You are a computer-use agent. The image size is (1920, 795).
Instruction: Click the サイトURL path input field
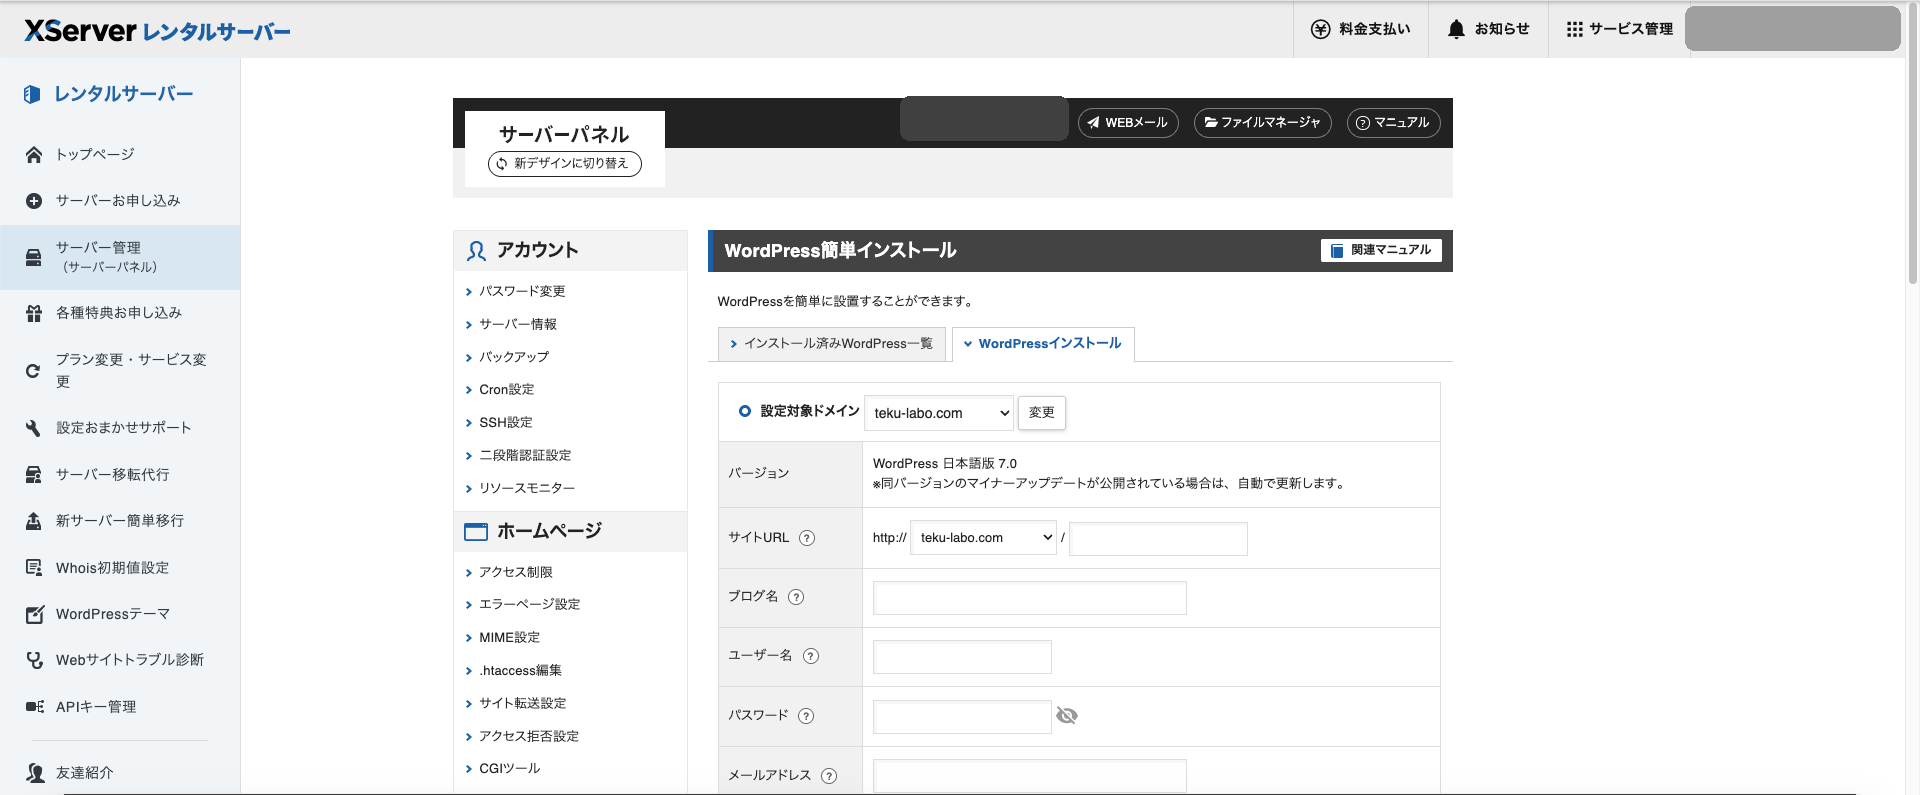point(1158,539)
